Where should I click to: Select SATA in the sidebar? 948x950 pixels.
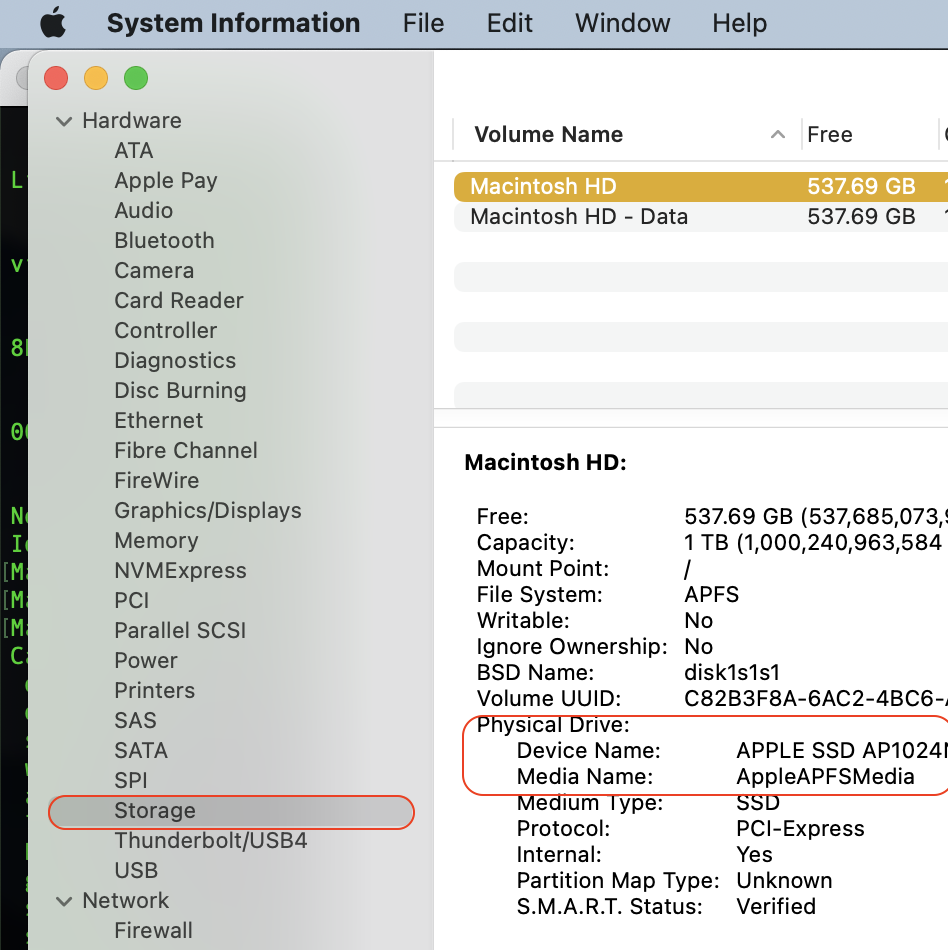[141, 751]
